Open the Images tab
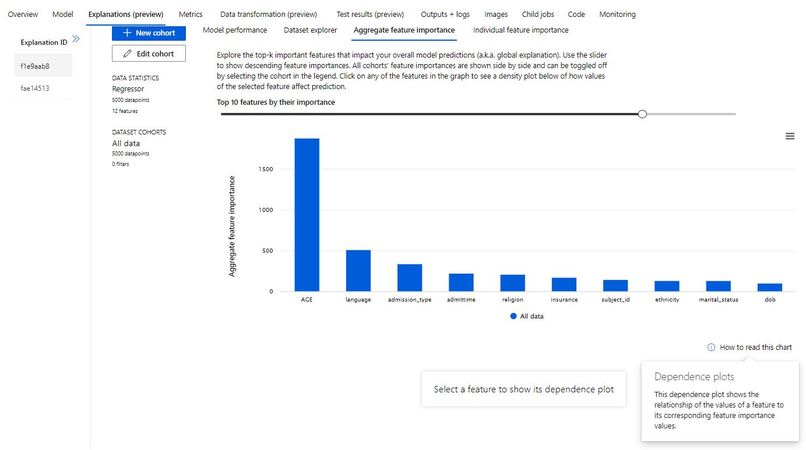806x450 pixels. pos(496,14)
